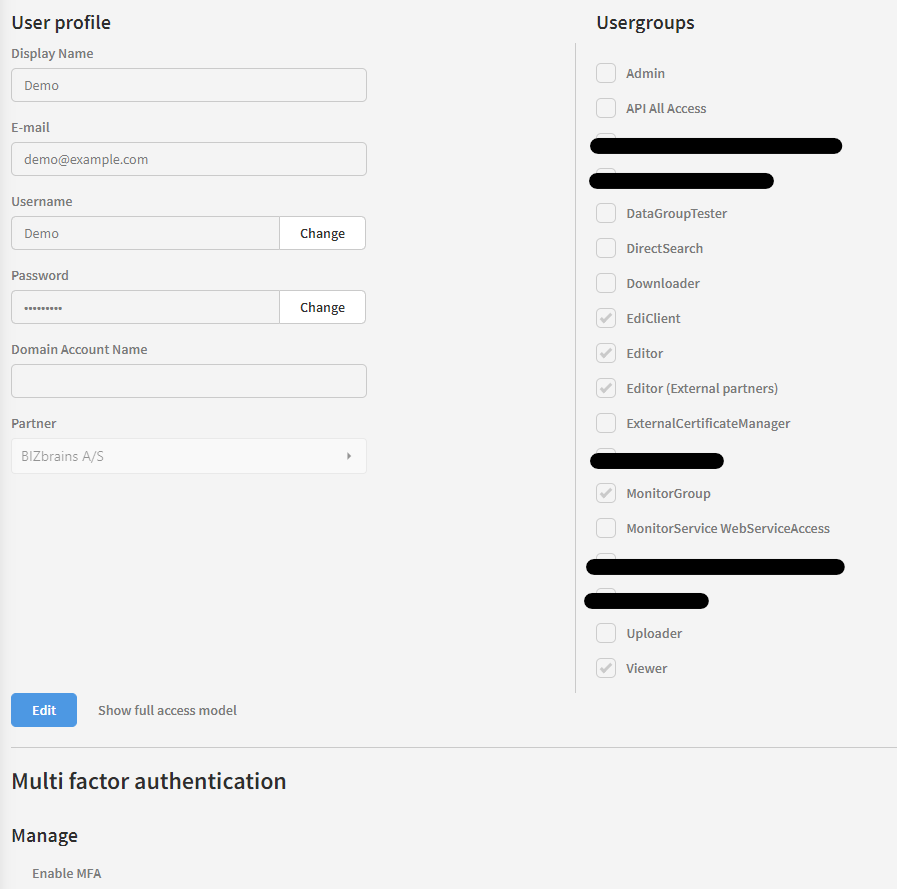The height and width of the screenshot is (889, 897).
Task: Check the Uploader usergroup
Action: click(606, 633)
